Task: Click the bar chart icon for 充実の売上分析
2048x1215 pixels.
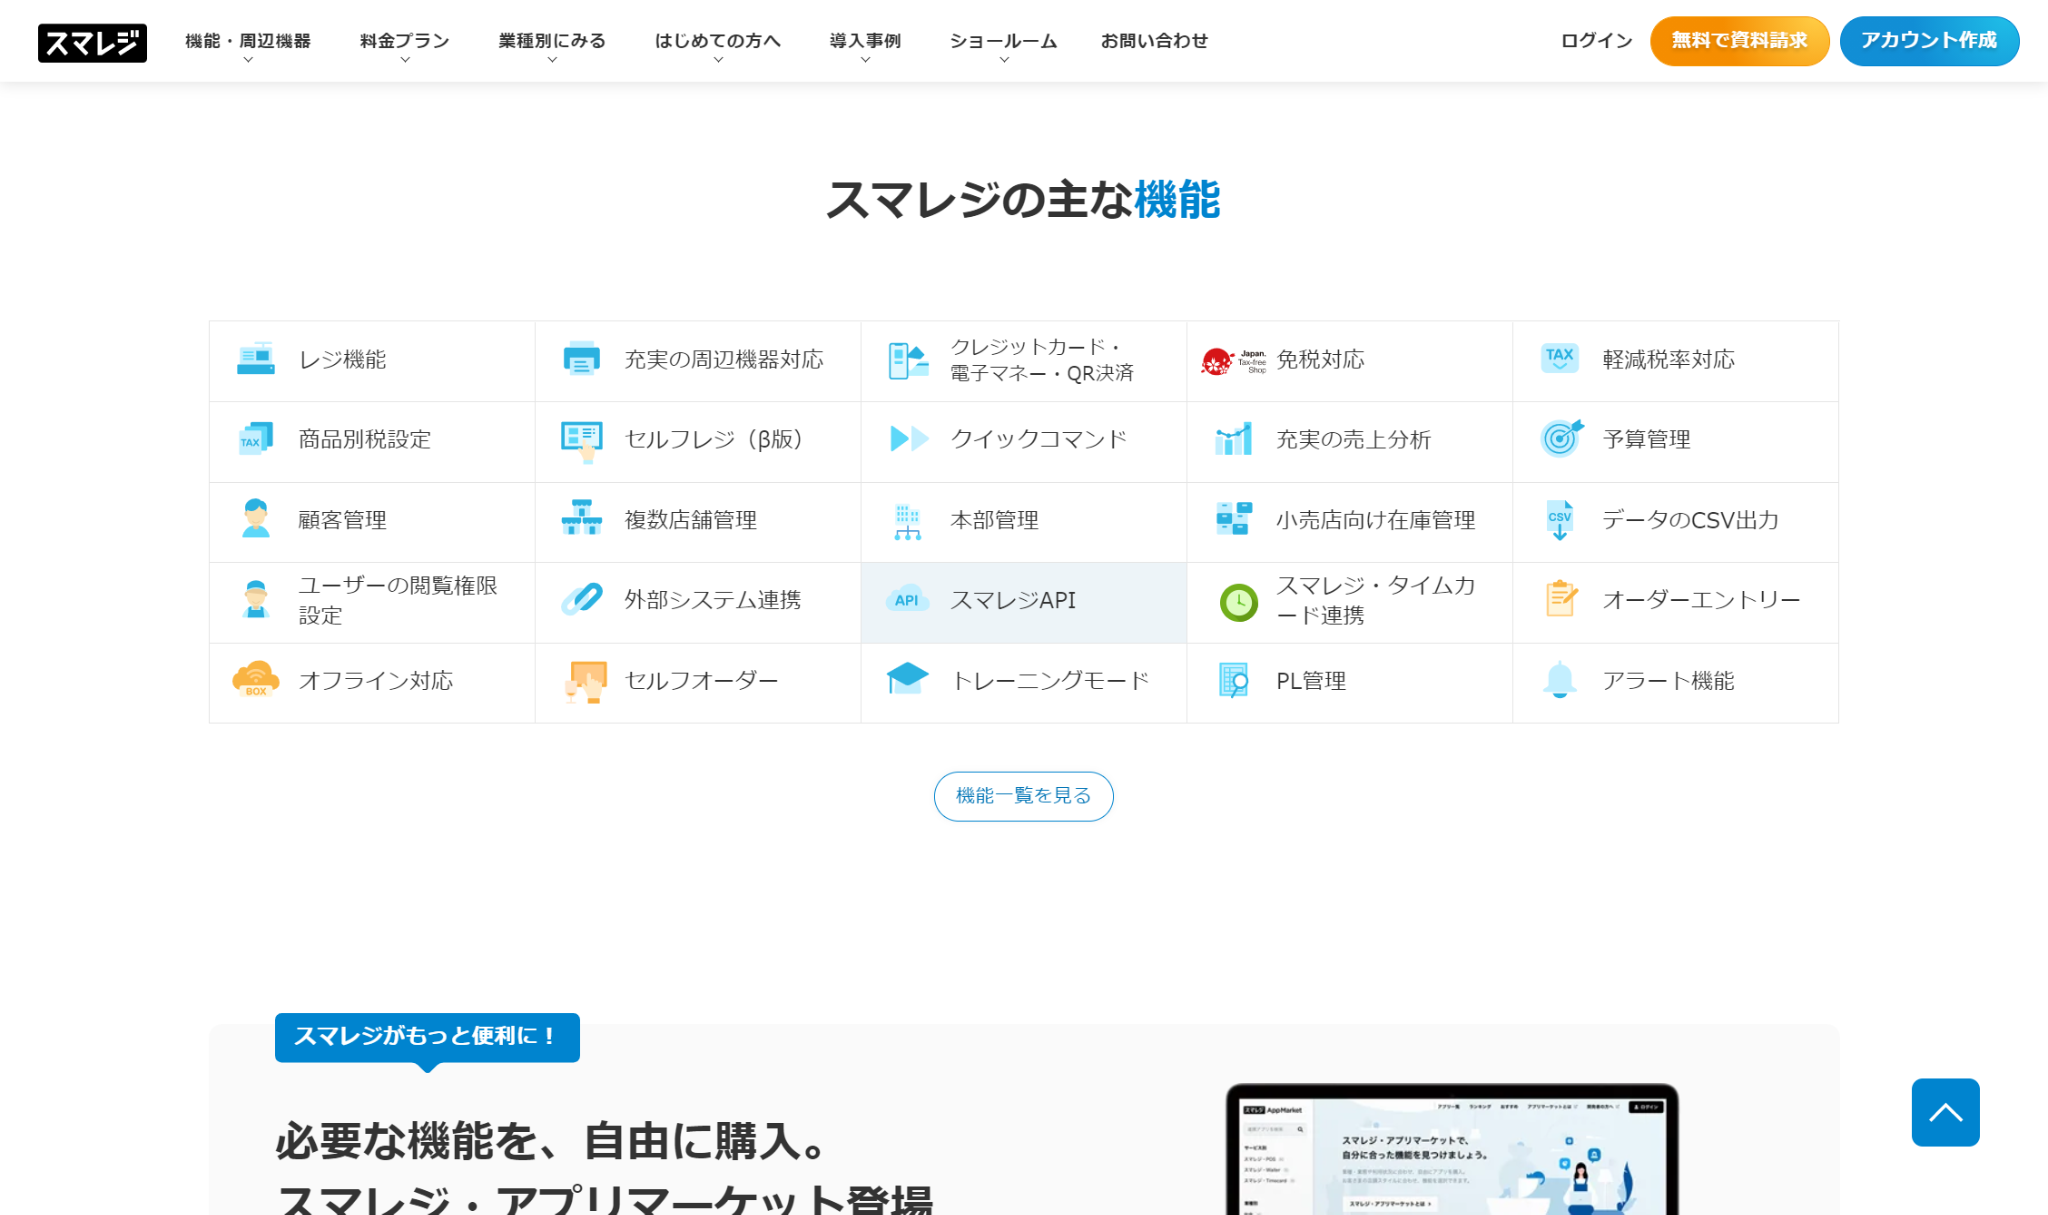Action: [x=1233, y=438]
